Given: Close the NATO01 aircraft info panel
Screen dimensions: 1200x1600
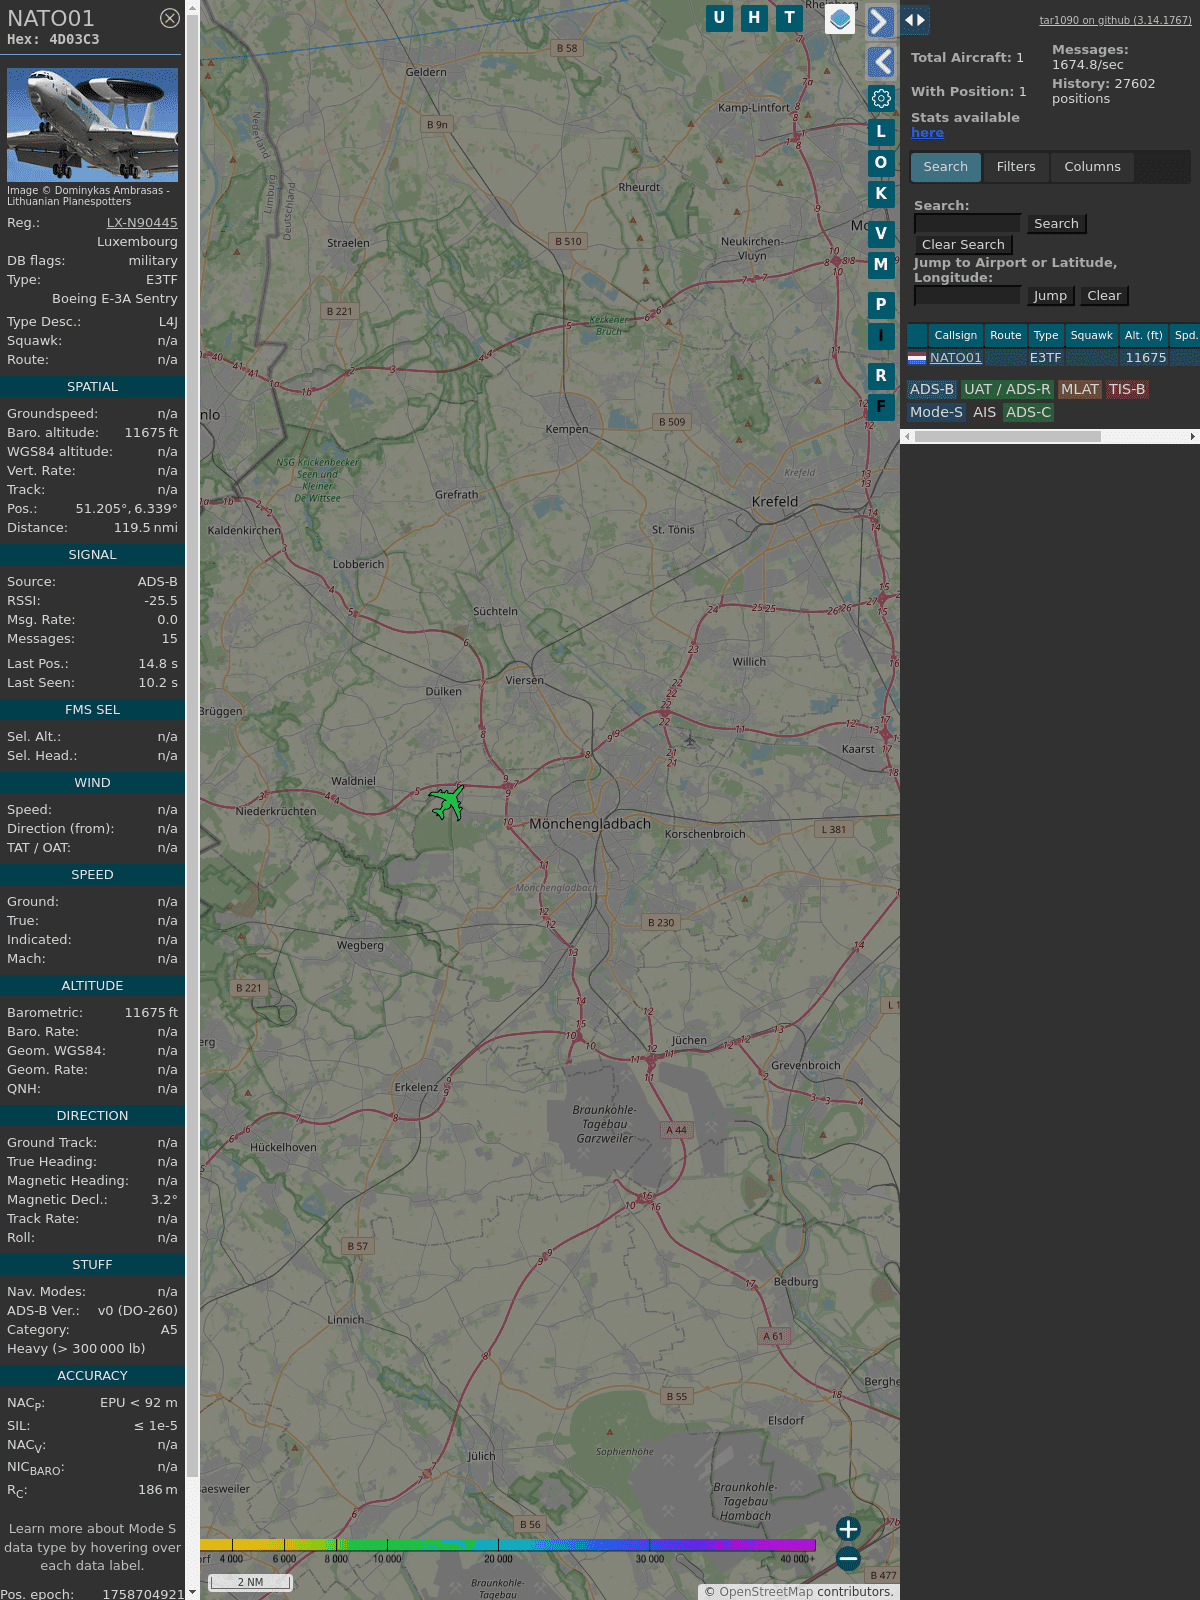Looking at the screenshot, I should pos(170,18).
